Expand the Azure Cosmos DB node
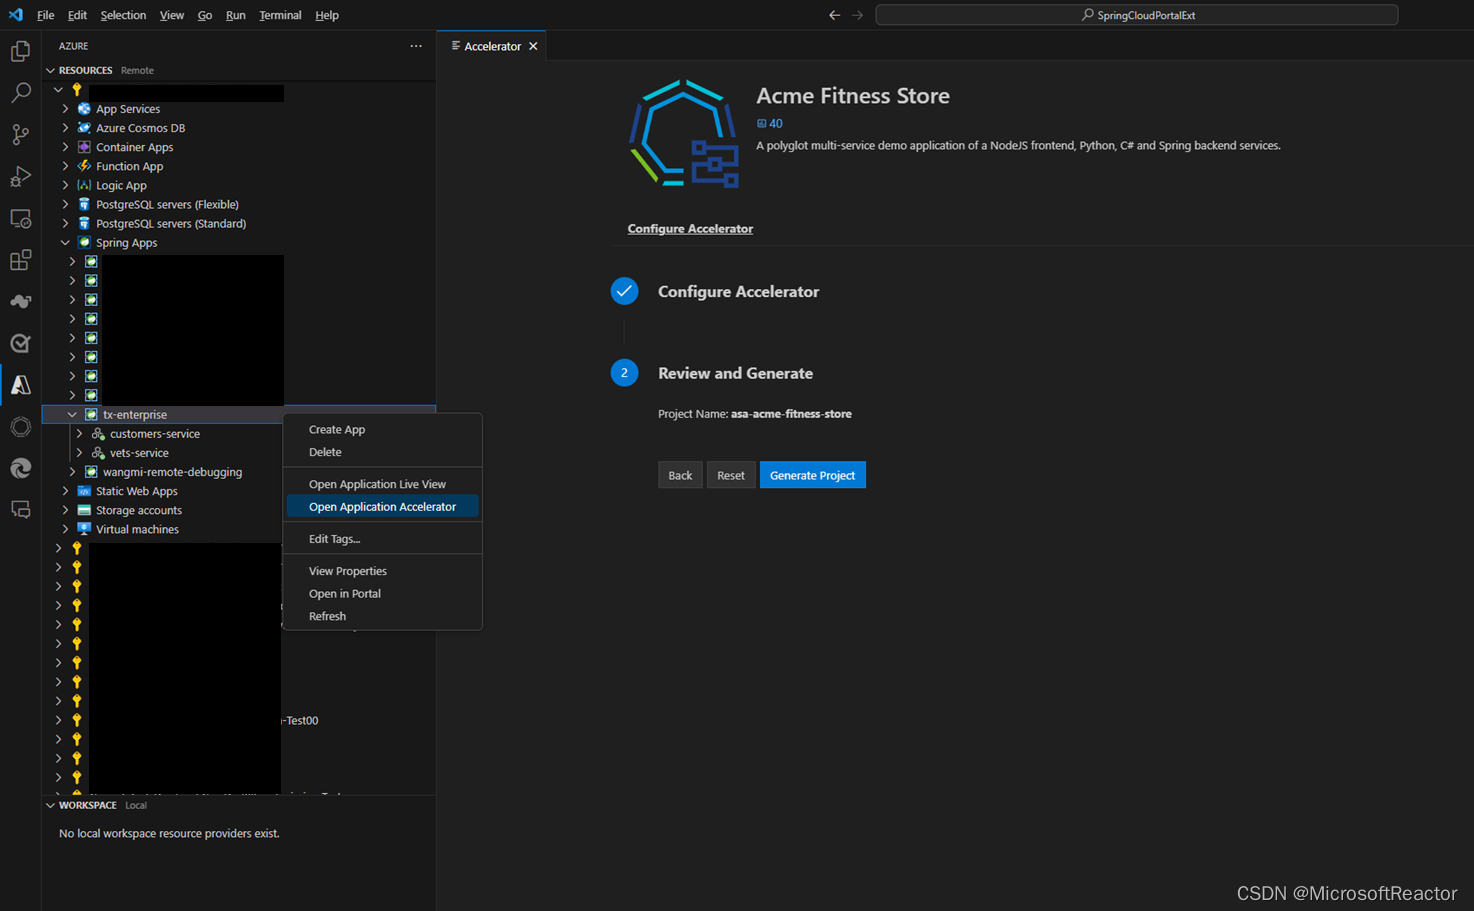The width and height of the screenshot is (1474, 911). click(65, 128)
